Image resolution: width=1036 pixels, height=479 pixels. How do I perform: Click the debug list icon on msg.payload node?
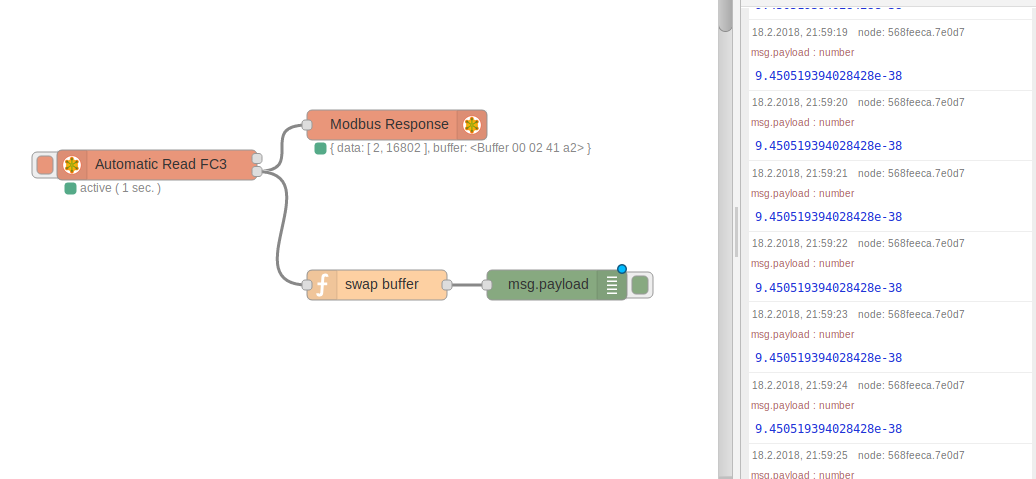612,285
